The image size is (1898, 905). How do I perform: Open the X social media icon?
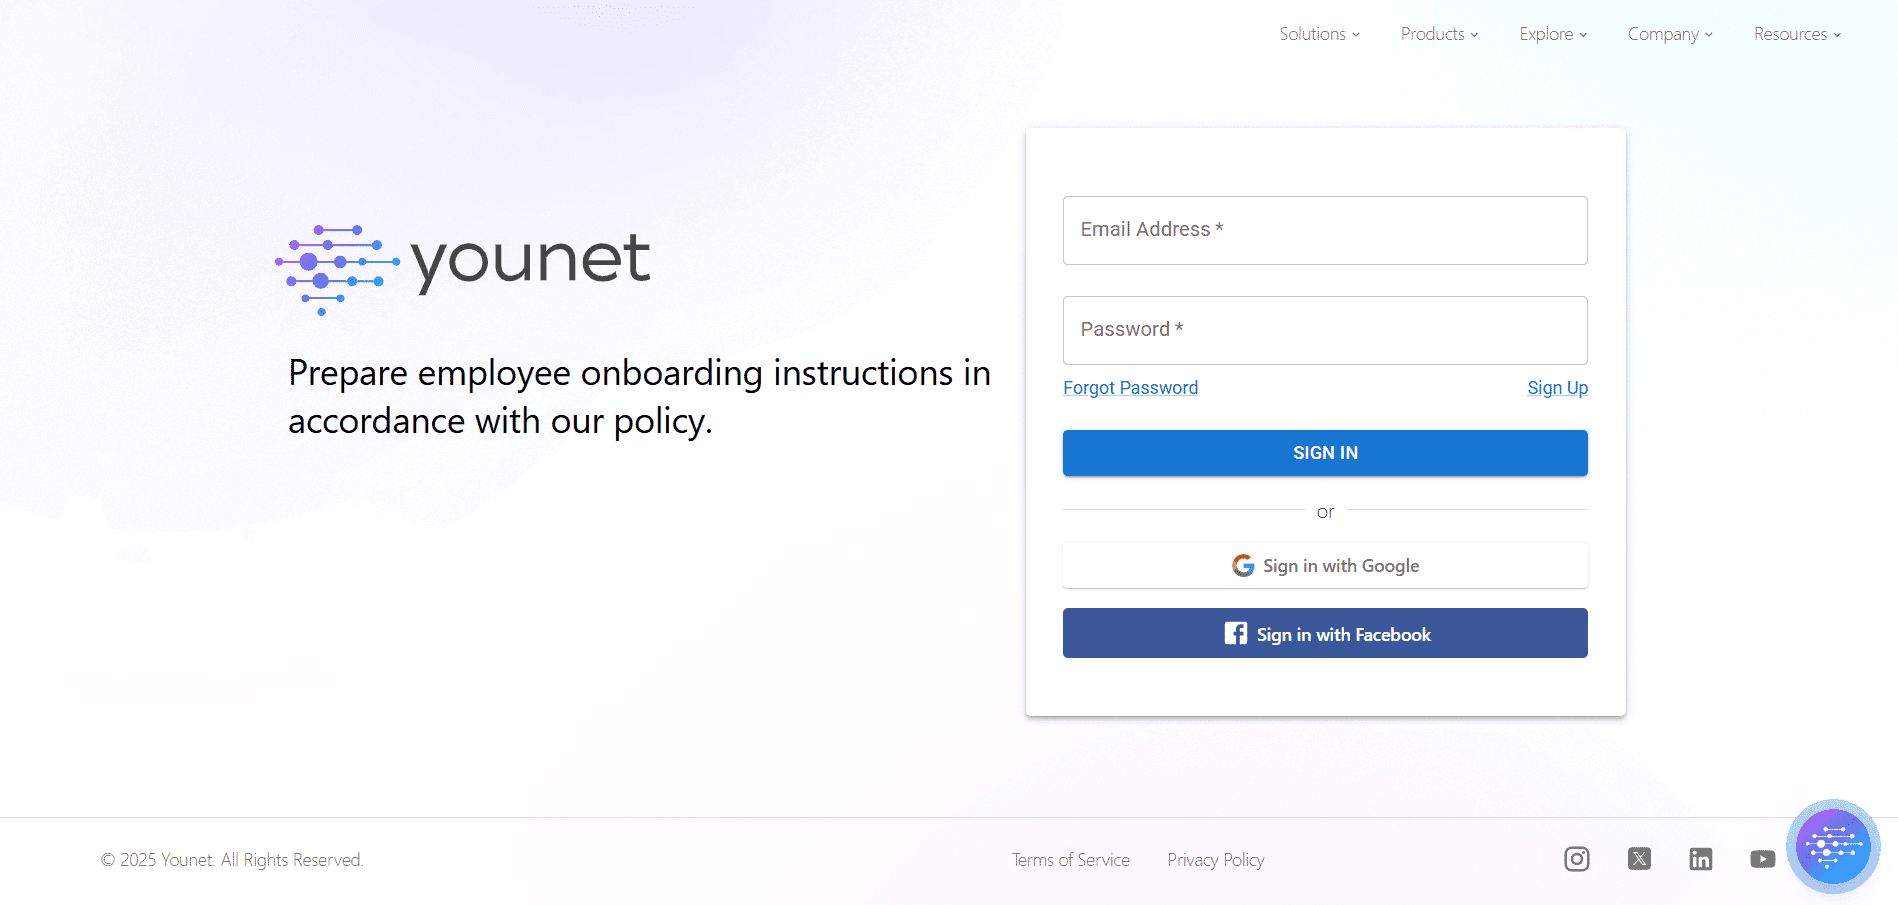[1638, 858]
